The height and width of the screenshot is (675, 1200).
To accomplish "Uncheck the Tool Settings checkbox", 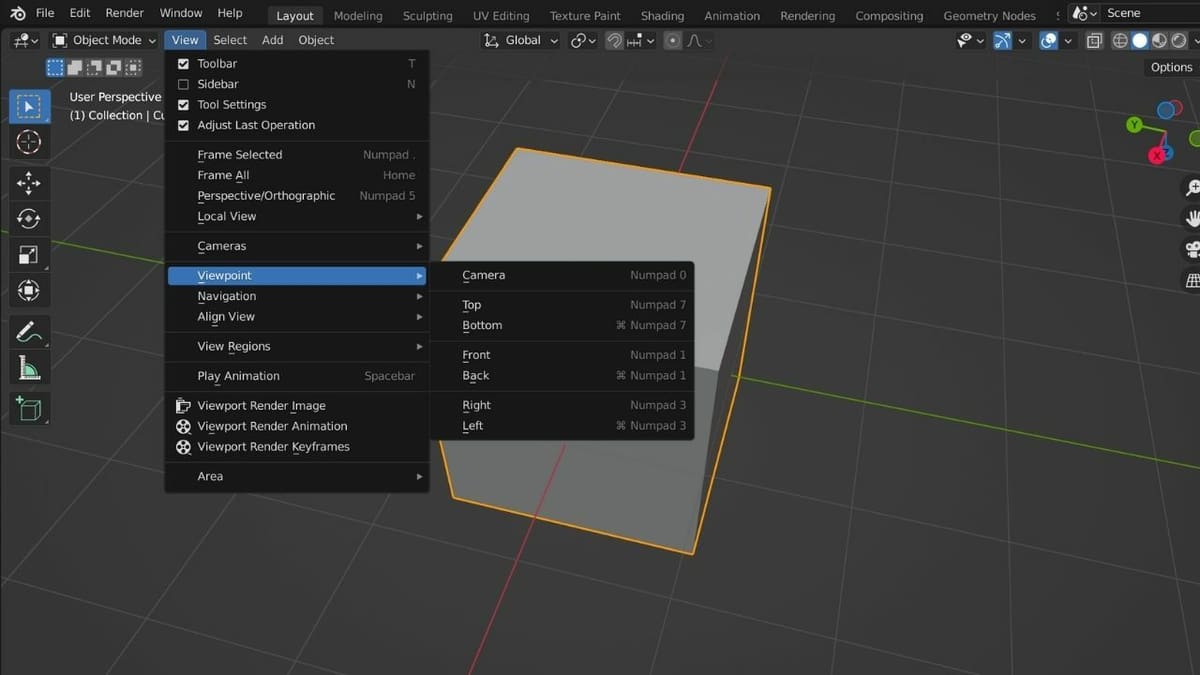I will [x=183, y=105].
